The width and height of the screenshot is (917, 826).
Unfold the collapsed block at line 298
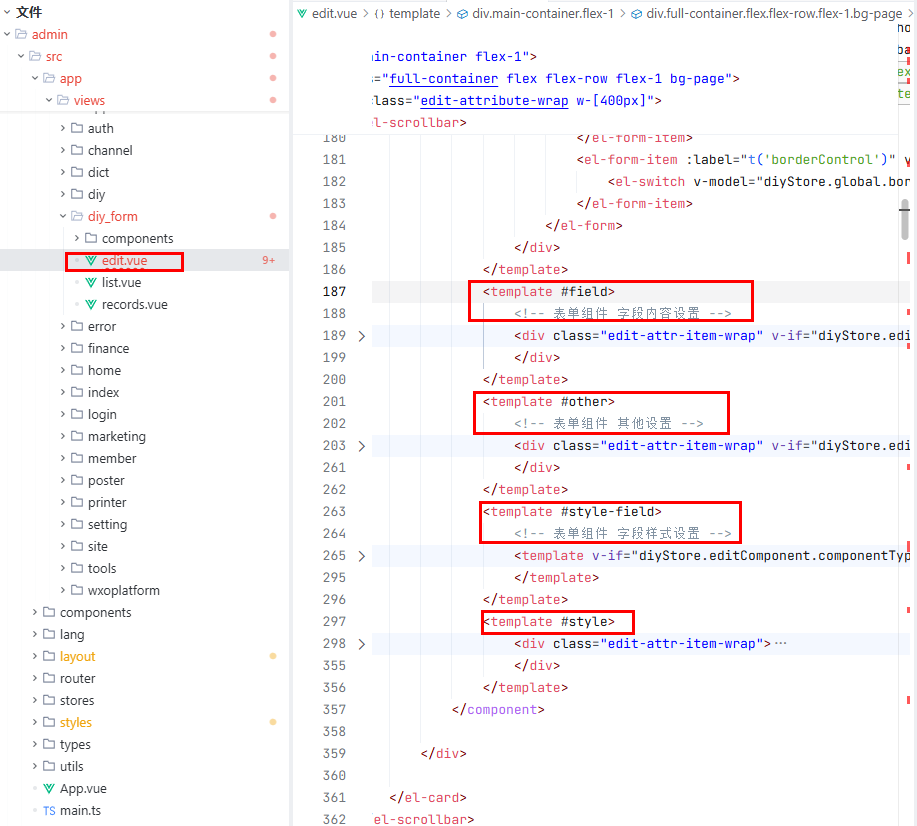(x=362, y=644)
